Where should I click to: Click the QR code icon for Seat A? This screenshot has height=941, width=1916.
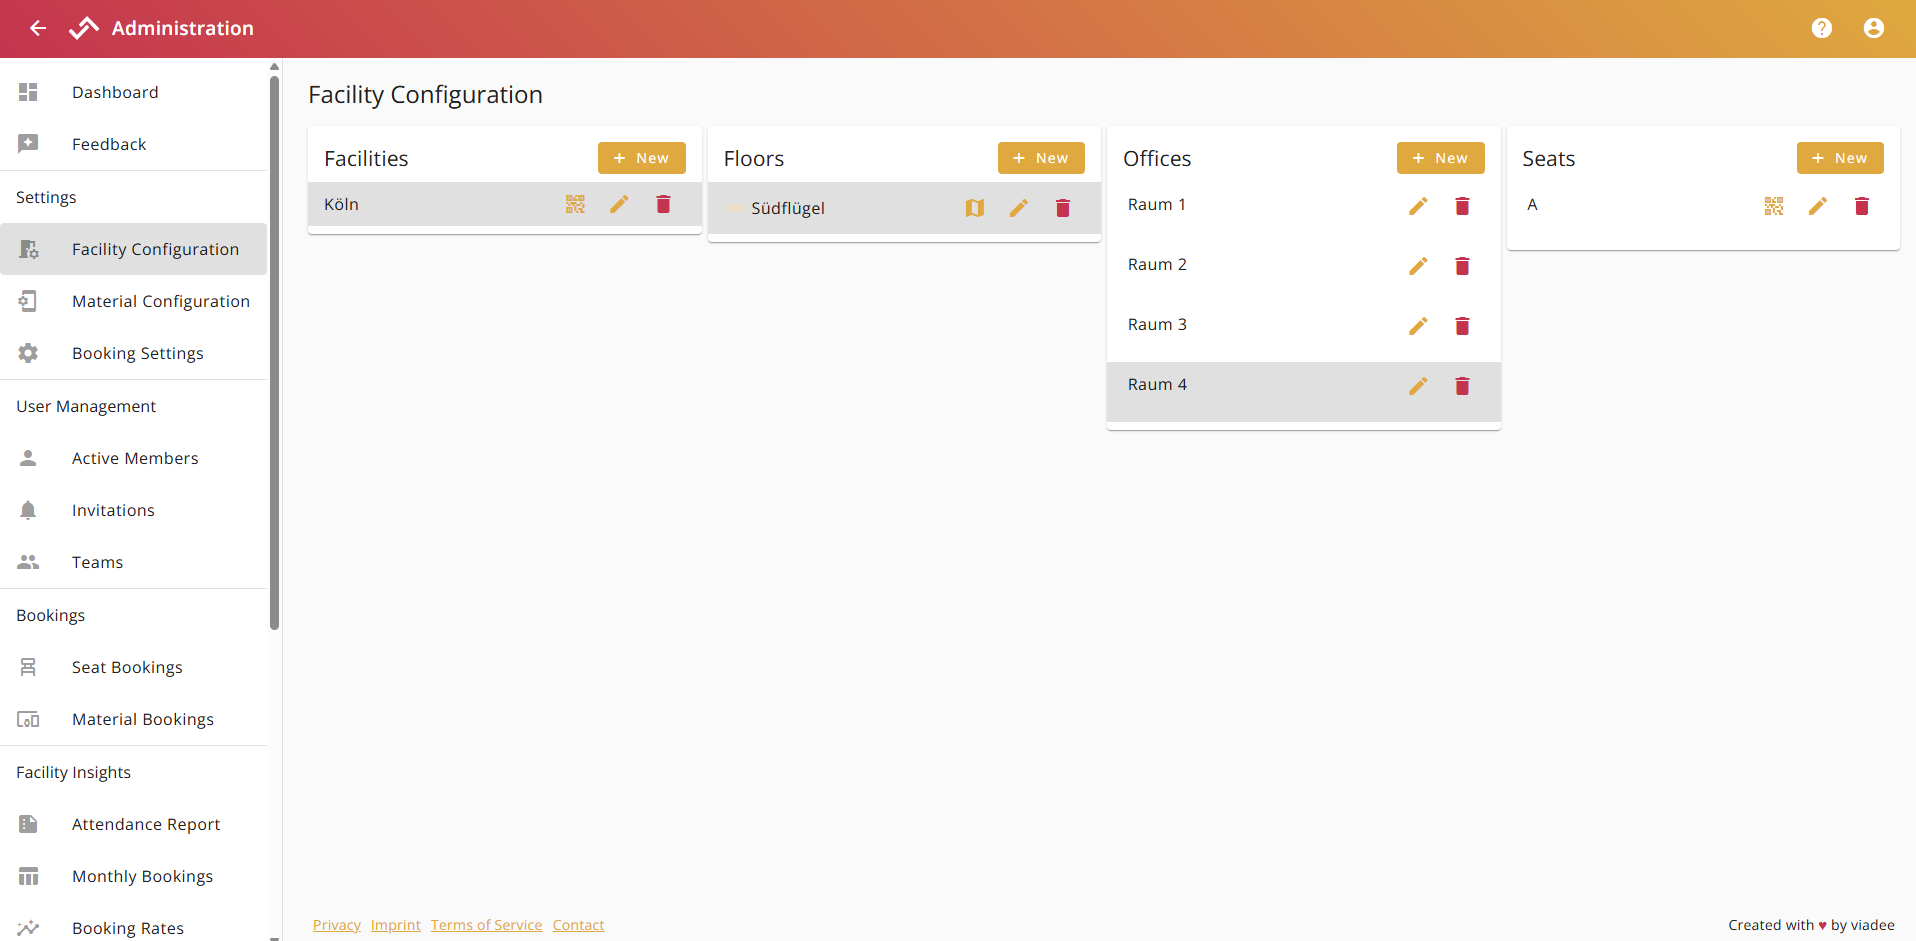[x=1774, y=205]
